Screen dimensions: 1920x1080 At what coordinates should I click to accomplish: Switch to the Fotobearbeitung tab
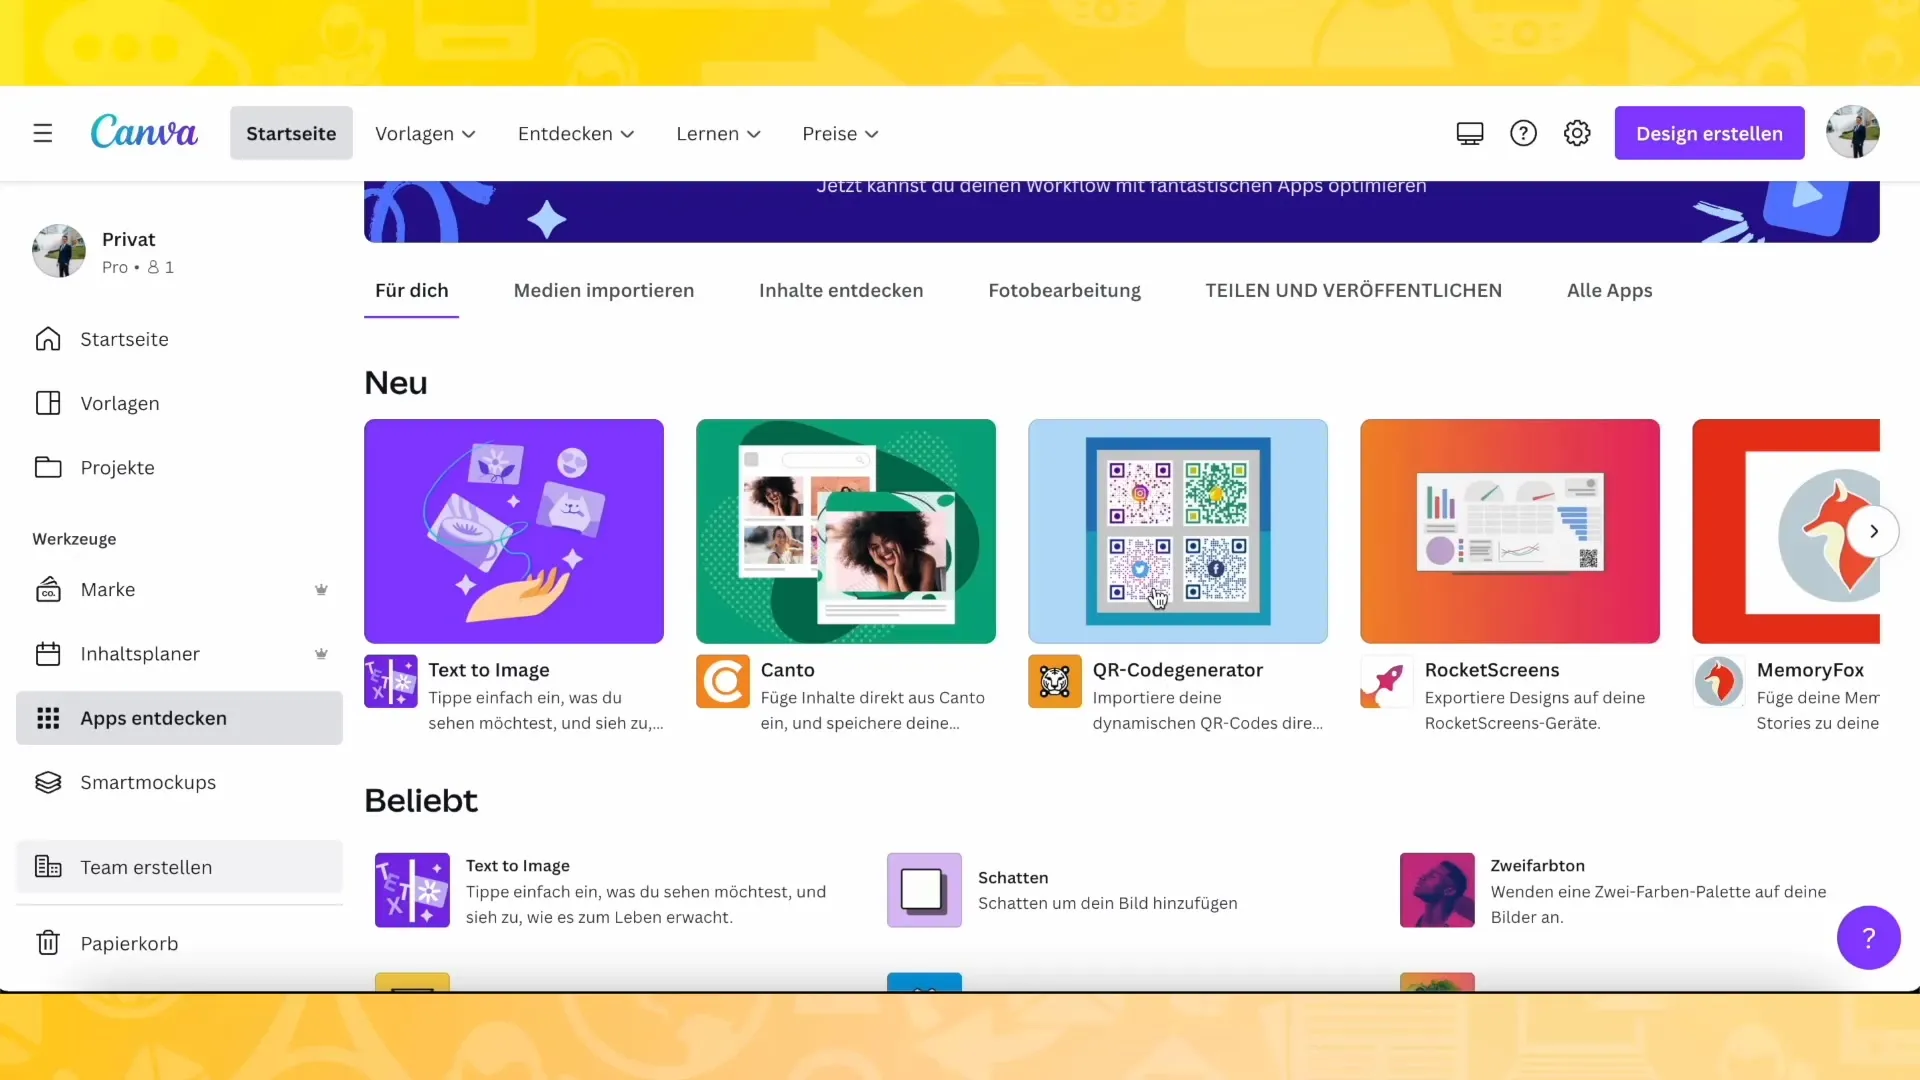1064,290
